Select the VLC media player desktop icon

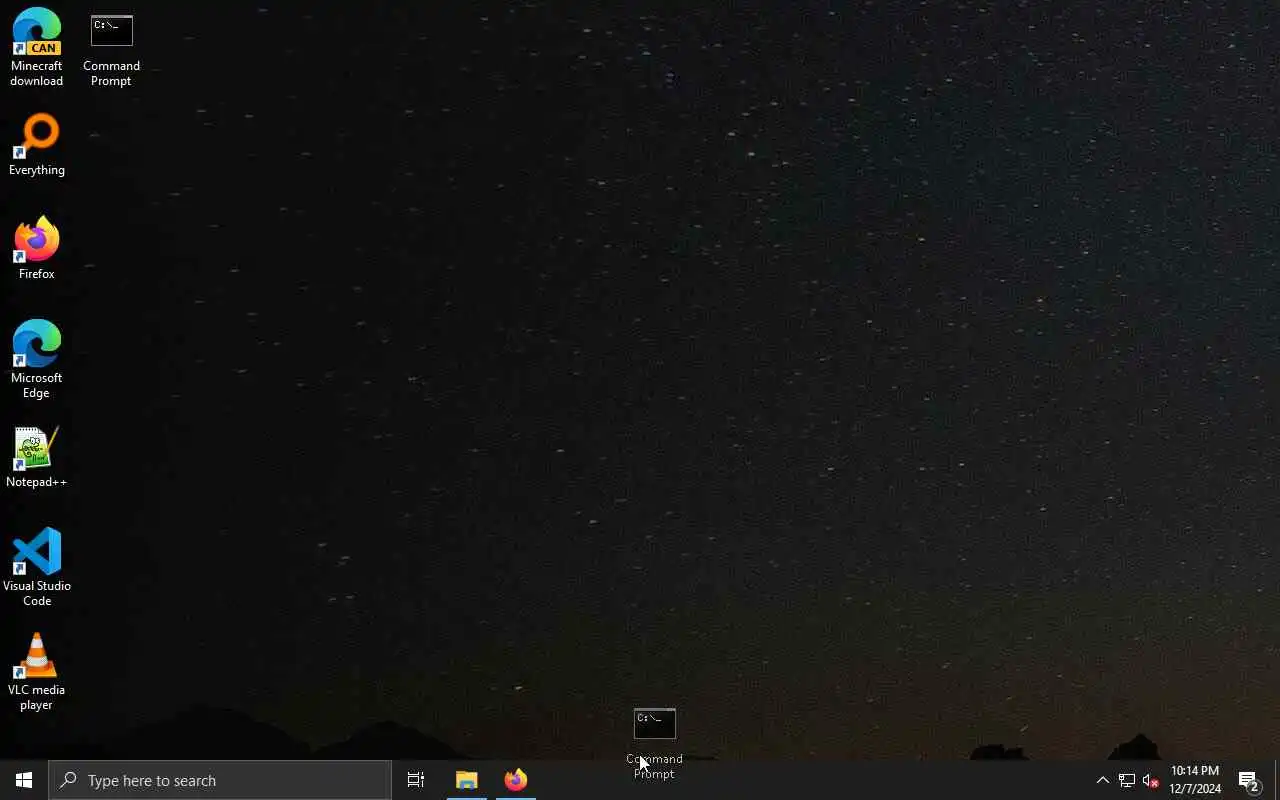click(x=37, y=671)
